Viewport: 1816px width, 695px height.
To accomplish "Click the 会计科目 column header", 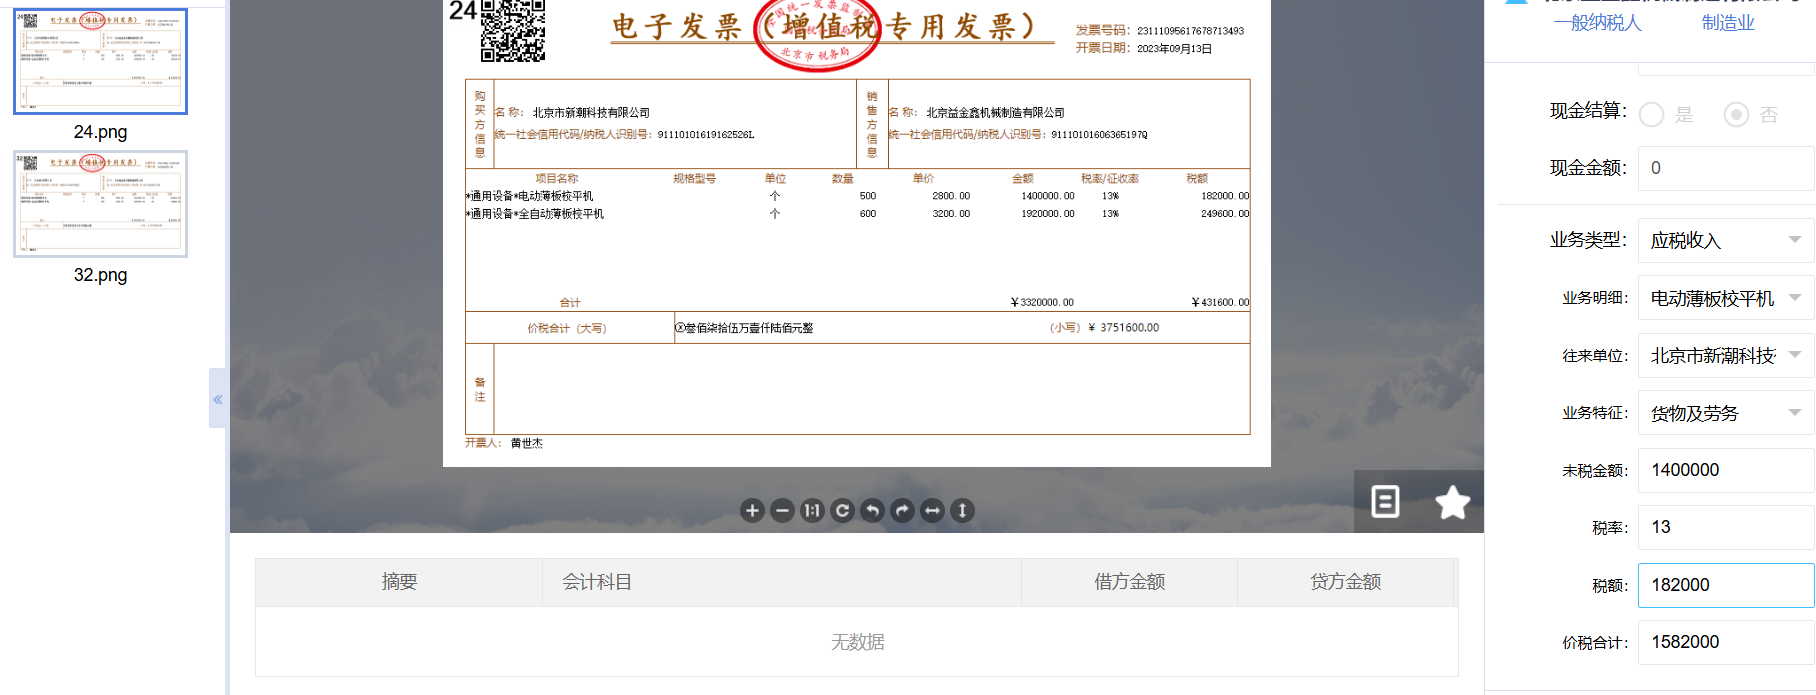I will pyautogui.click(x=782, y=582).
